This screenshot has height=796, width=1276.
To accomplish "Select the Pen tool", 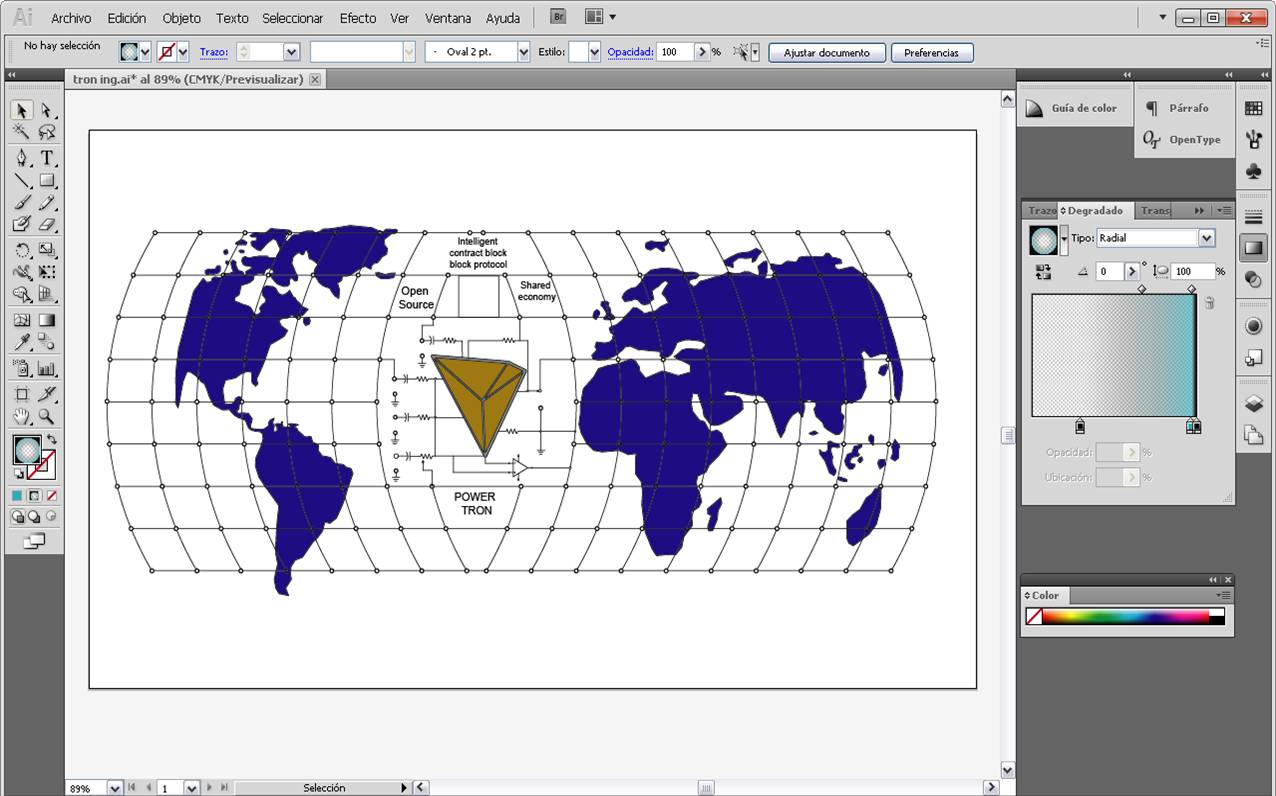I will [21, 158].
